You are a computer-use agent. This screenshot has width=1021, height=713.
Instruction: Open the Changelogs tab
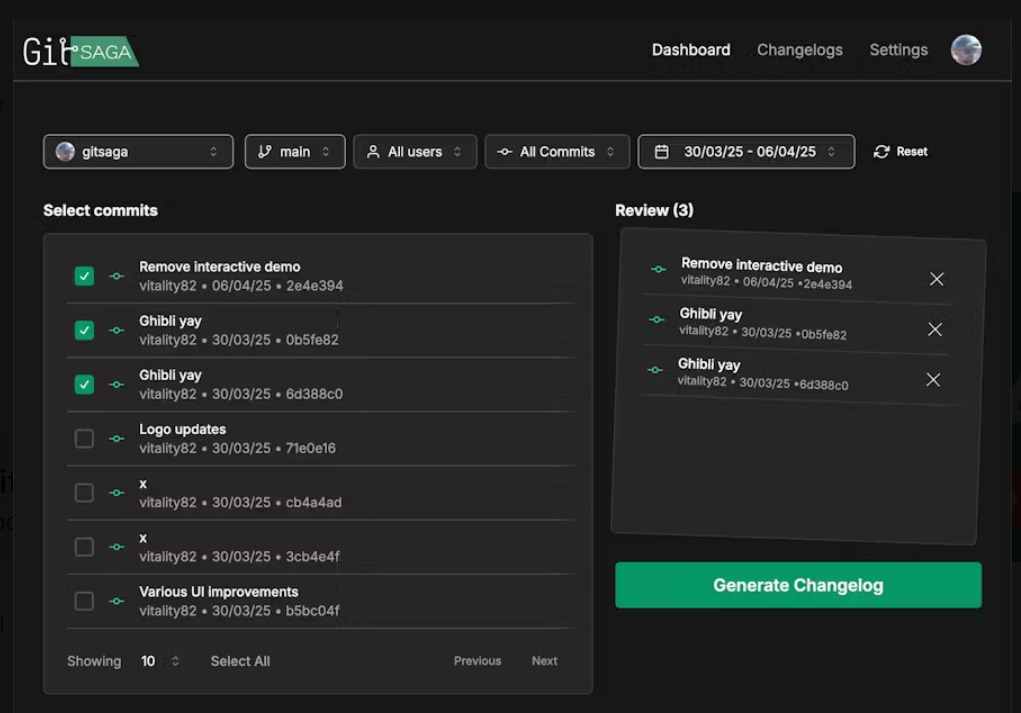[x=800, y=50]
